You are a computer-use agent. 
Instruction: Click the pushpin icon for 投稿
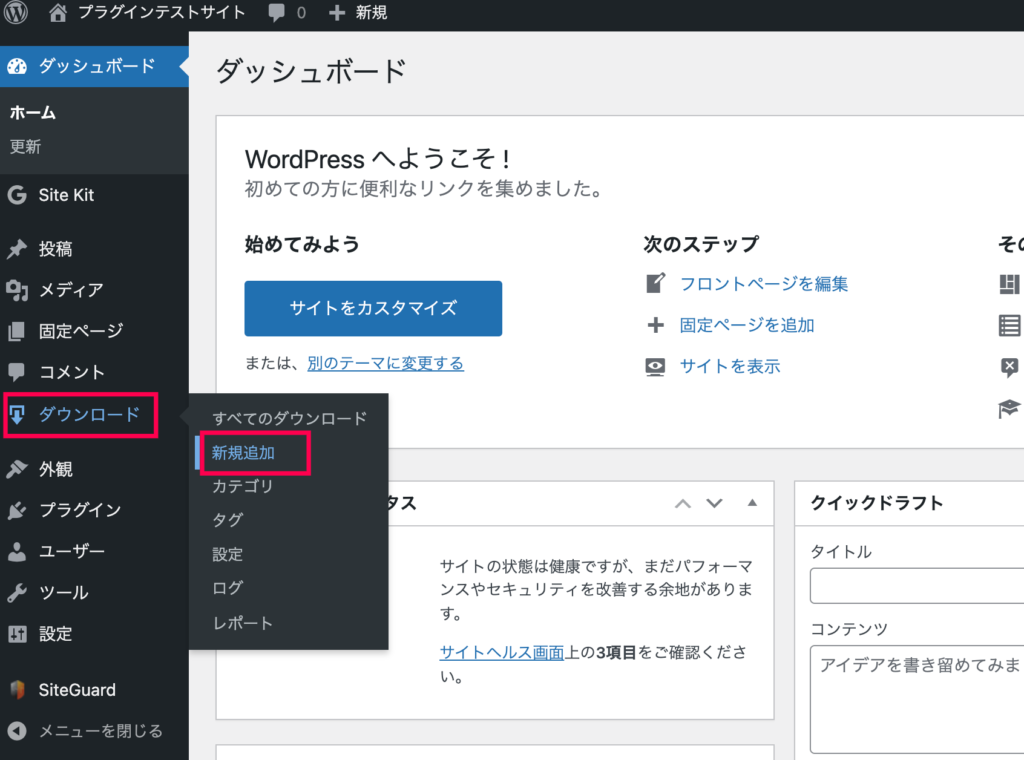(x=17, y=249)
